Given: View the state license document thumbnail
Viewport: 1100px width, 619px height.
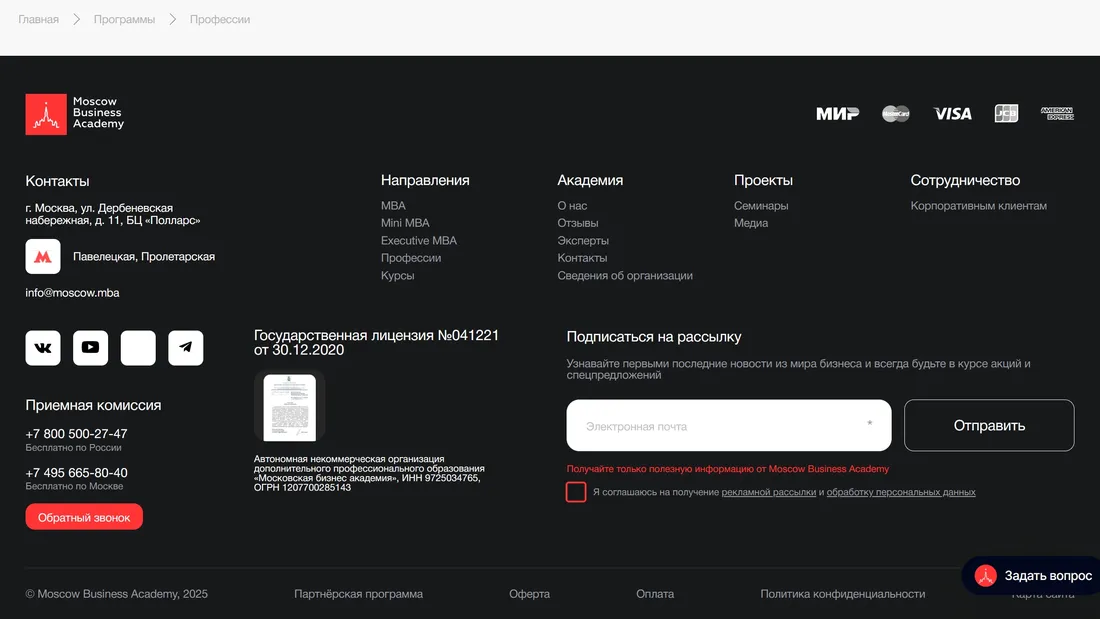Looking at the screenshot, I should [289, 405].
